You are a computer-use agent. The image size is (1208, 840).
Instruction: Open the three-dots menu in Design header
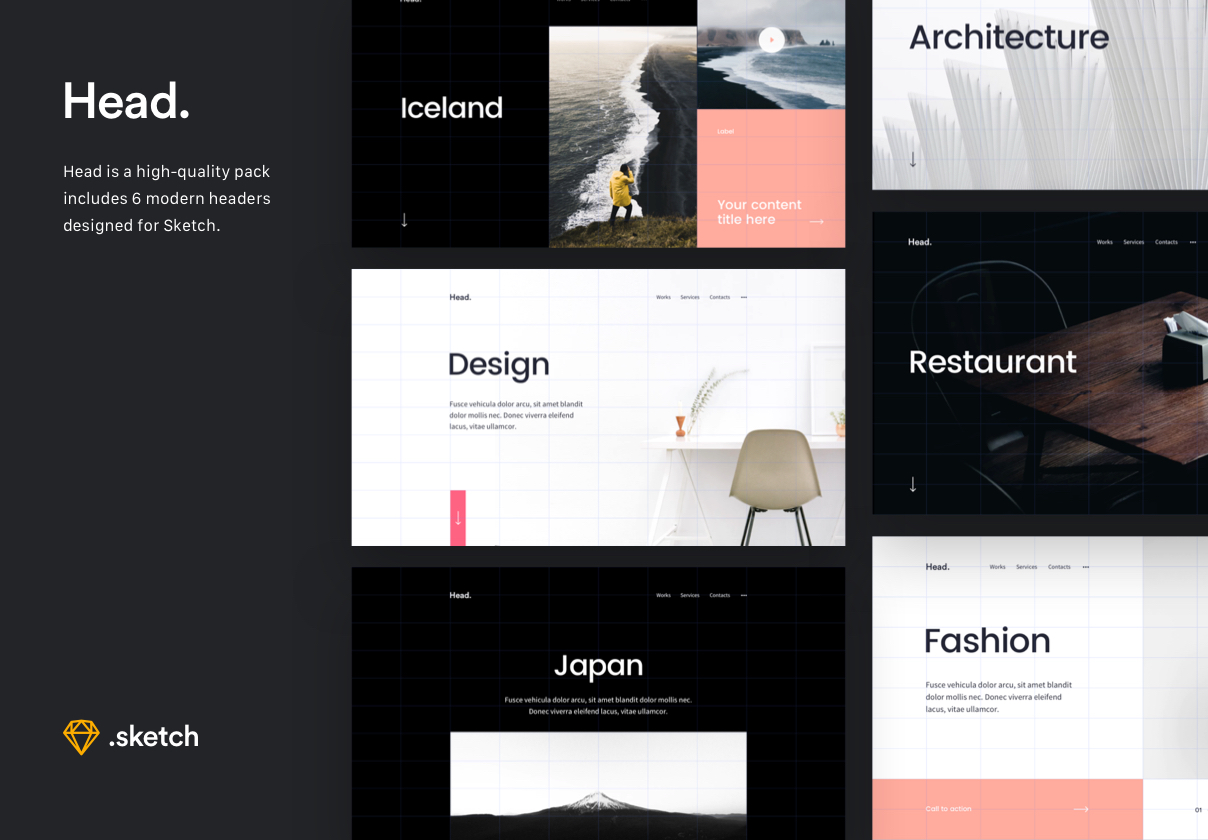click(x=744, y=297)
